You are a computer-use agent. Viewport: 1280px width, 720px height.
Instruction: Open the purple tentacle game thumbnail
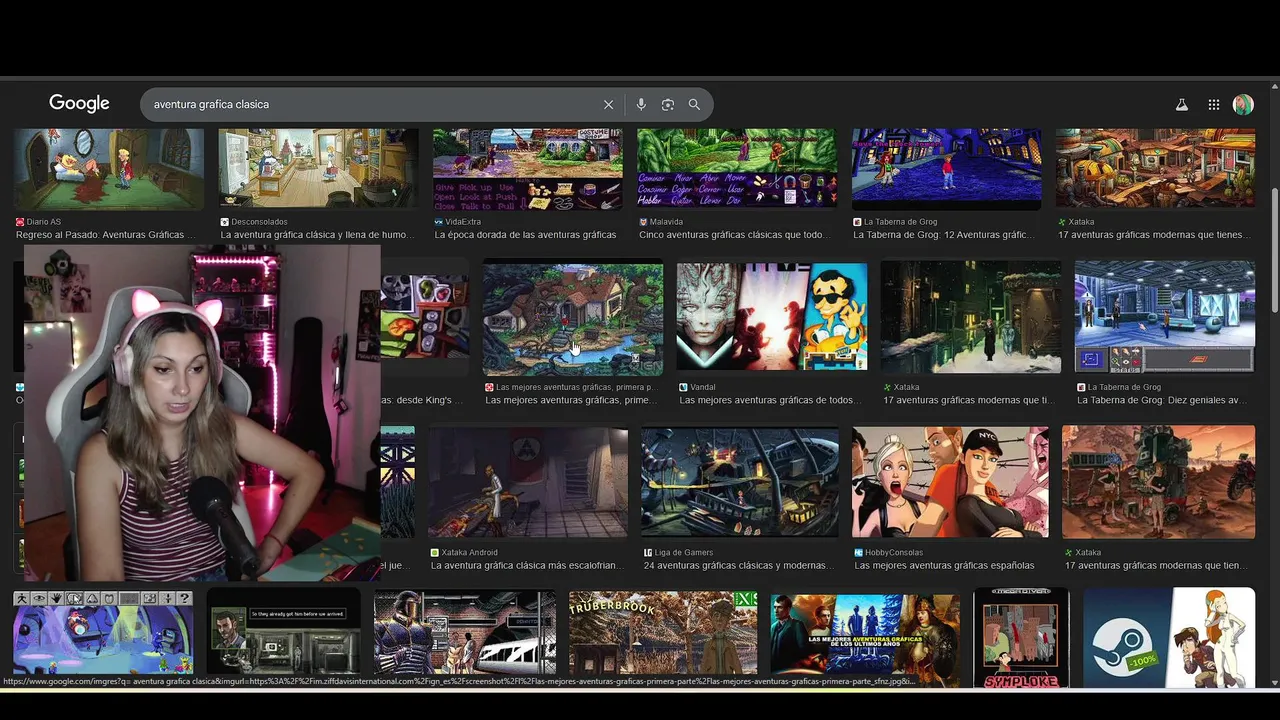pyautogui.click(x=103, y=633)
